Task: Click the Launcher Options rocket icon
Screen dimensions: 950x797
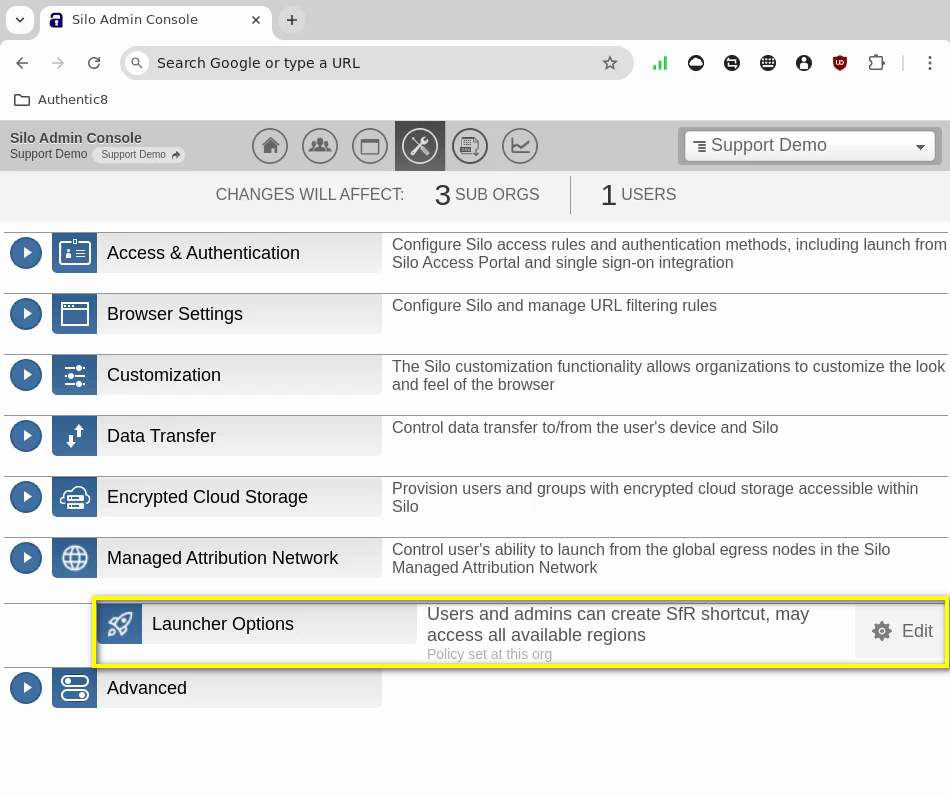Action: pyautogui.click(x=120, y=624)
